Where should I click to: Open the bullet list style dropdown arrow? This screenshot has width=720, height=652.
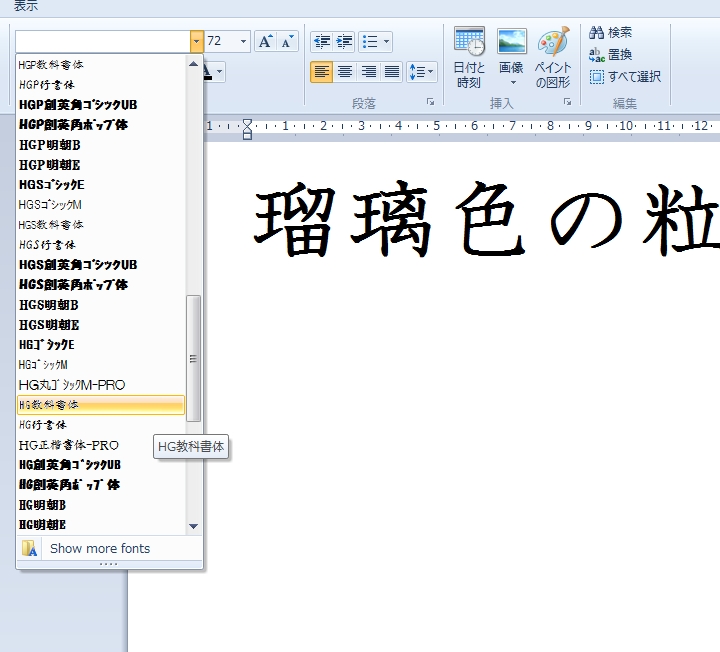click(387, 42)
